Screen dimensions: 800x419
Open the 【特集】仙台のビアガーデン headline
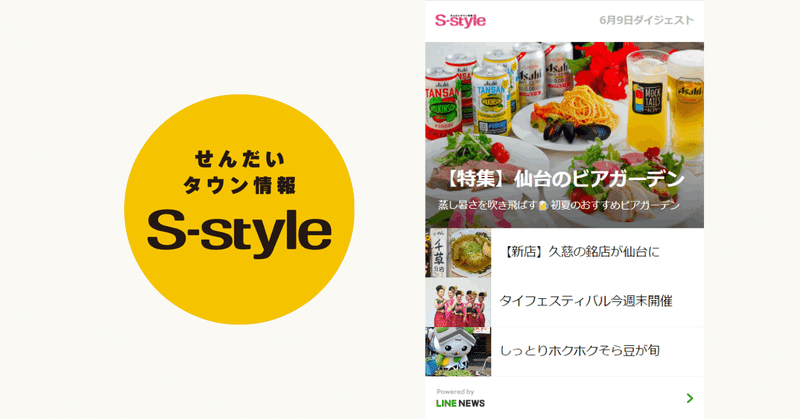tap(564, 179)
